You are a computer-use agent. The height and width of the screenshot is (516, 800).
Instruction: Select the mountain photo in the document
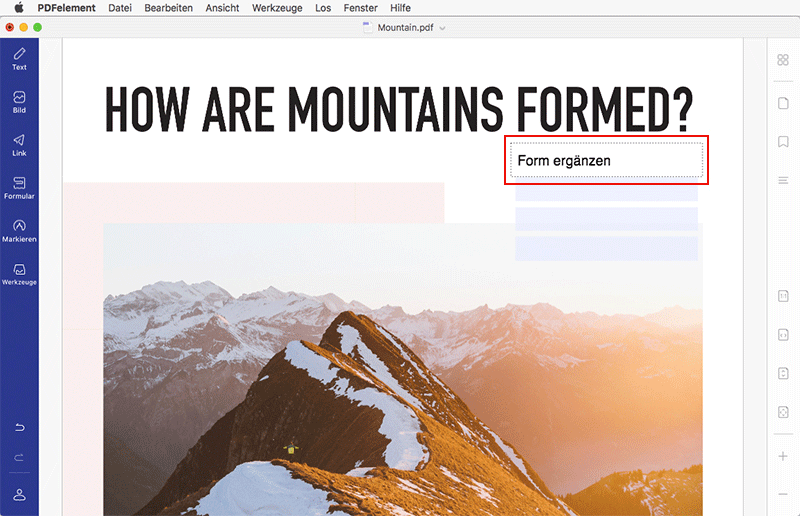tap(403, 370)
